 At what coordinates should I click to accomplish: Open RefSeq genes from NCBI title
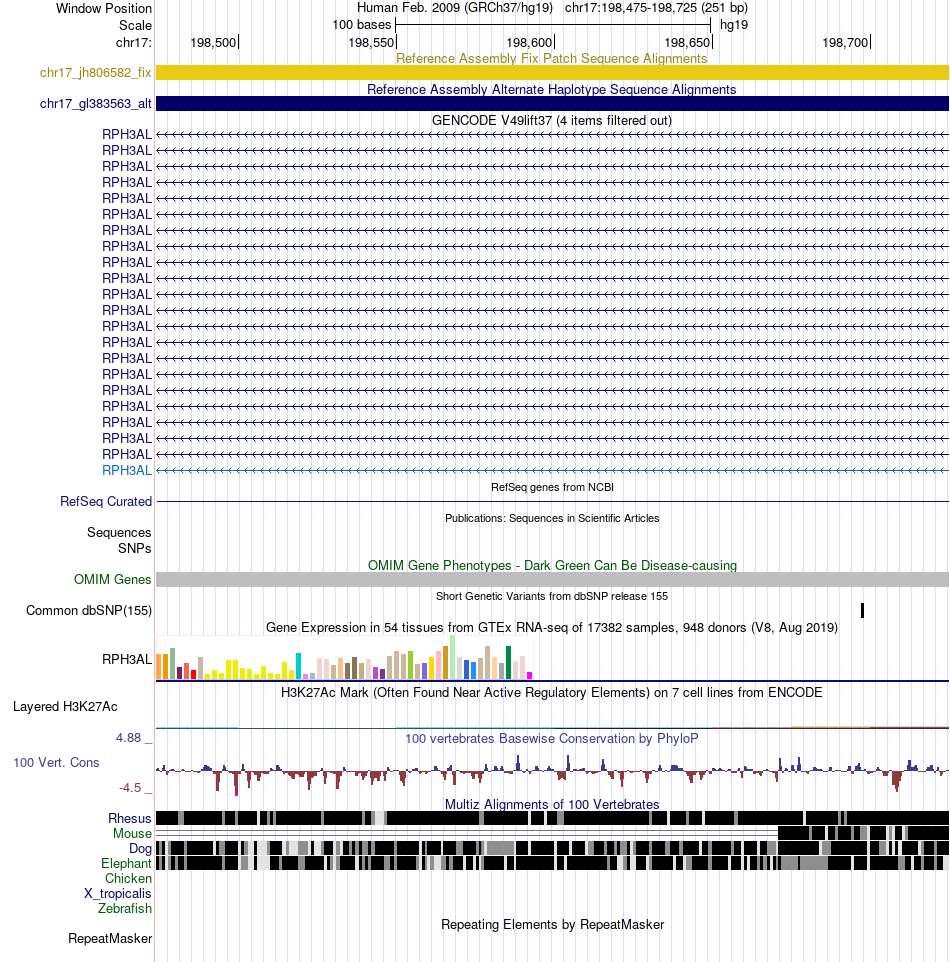(x=552, y=487)
